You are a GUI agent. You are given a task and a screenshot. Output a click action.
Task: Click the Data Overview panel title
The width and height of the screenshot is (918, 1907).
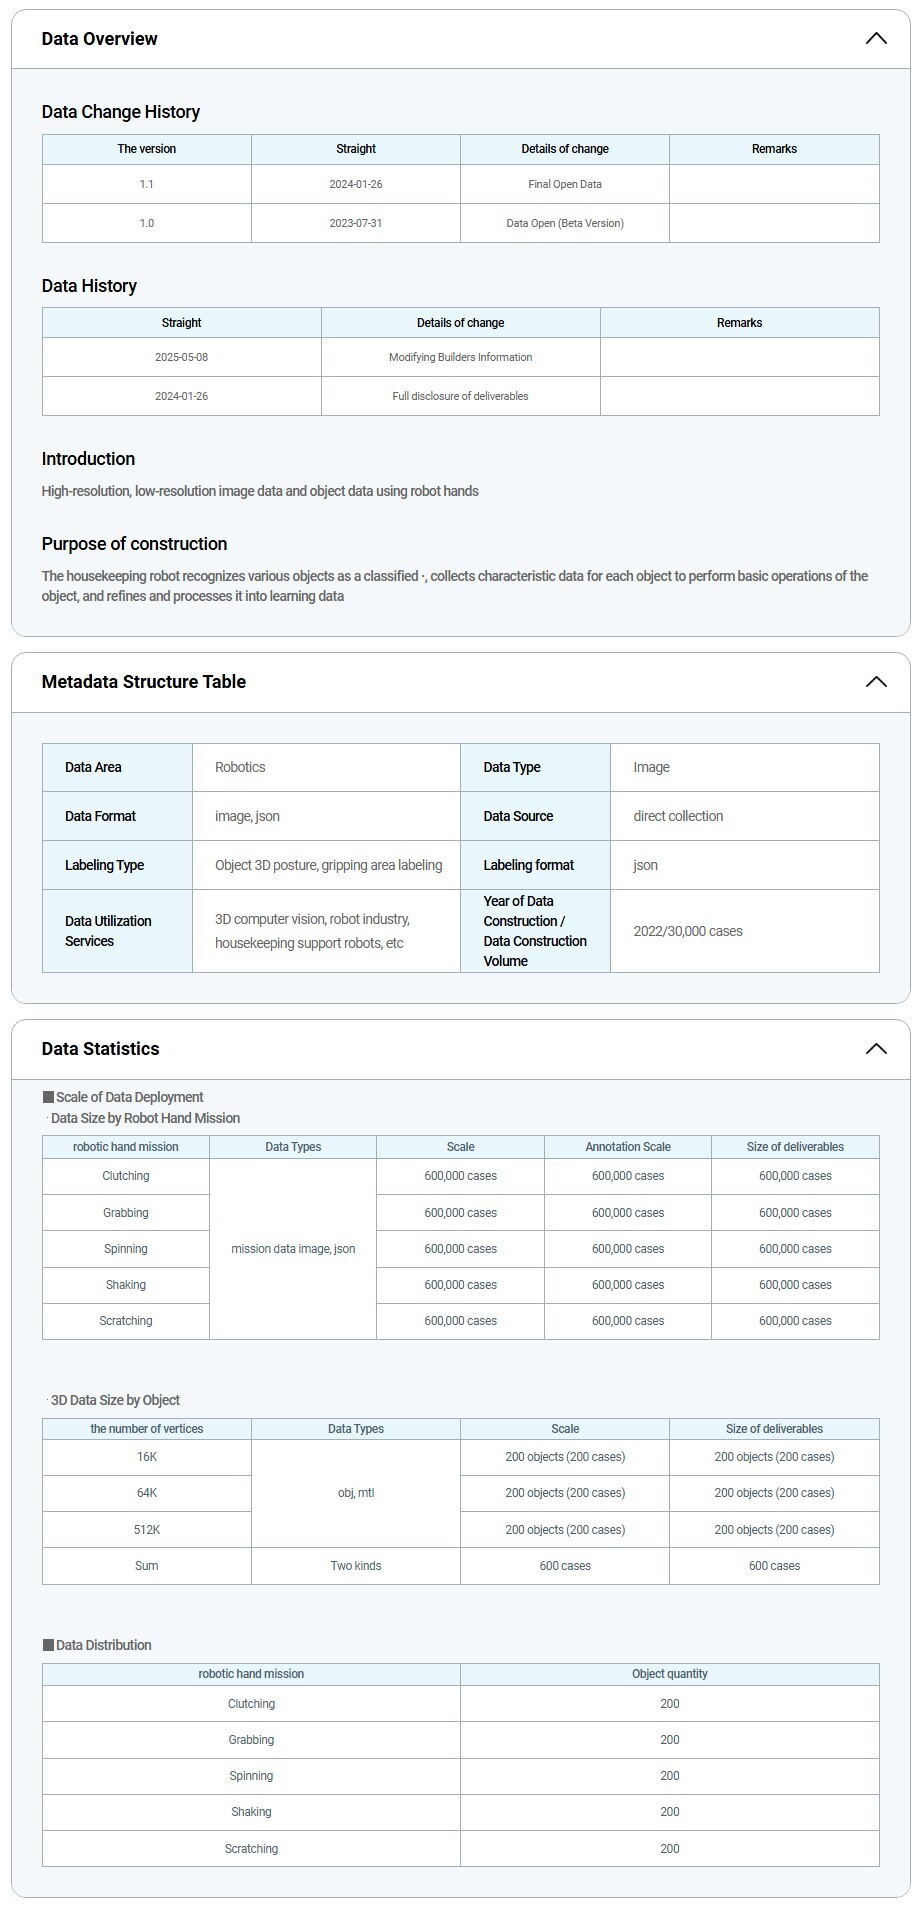point(99,39)
